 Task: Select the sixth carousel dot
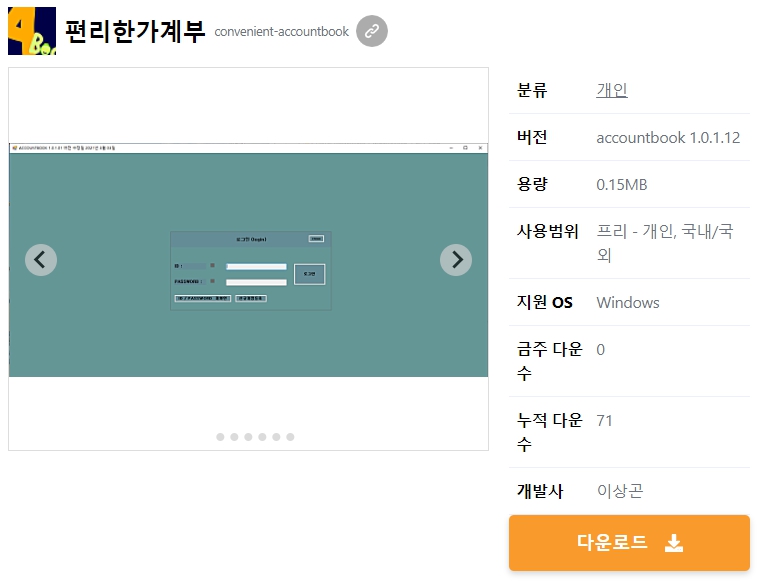(290, 437)
